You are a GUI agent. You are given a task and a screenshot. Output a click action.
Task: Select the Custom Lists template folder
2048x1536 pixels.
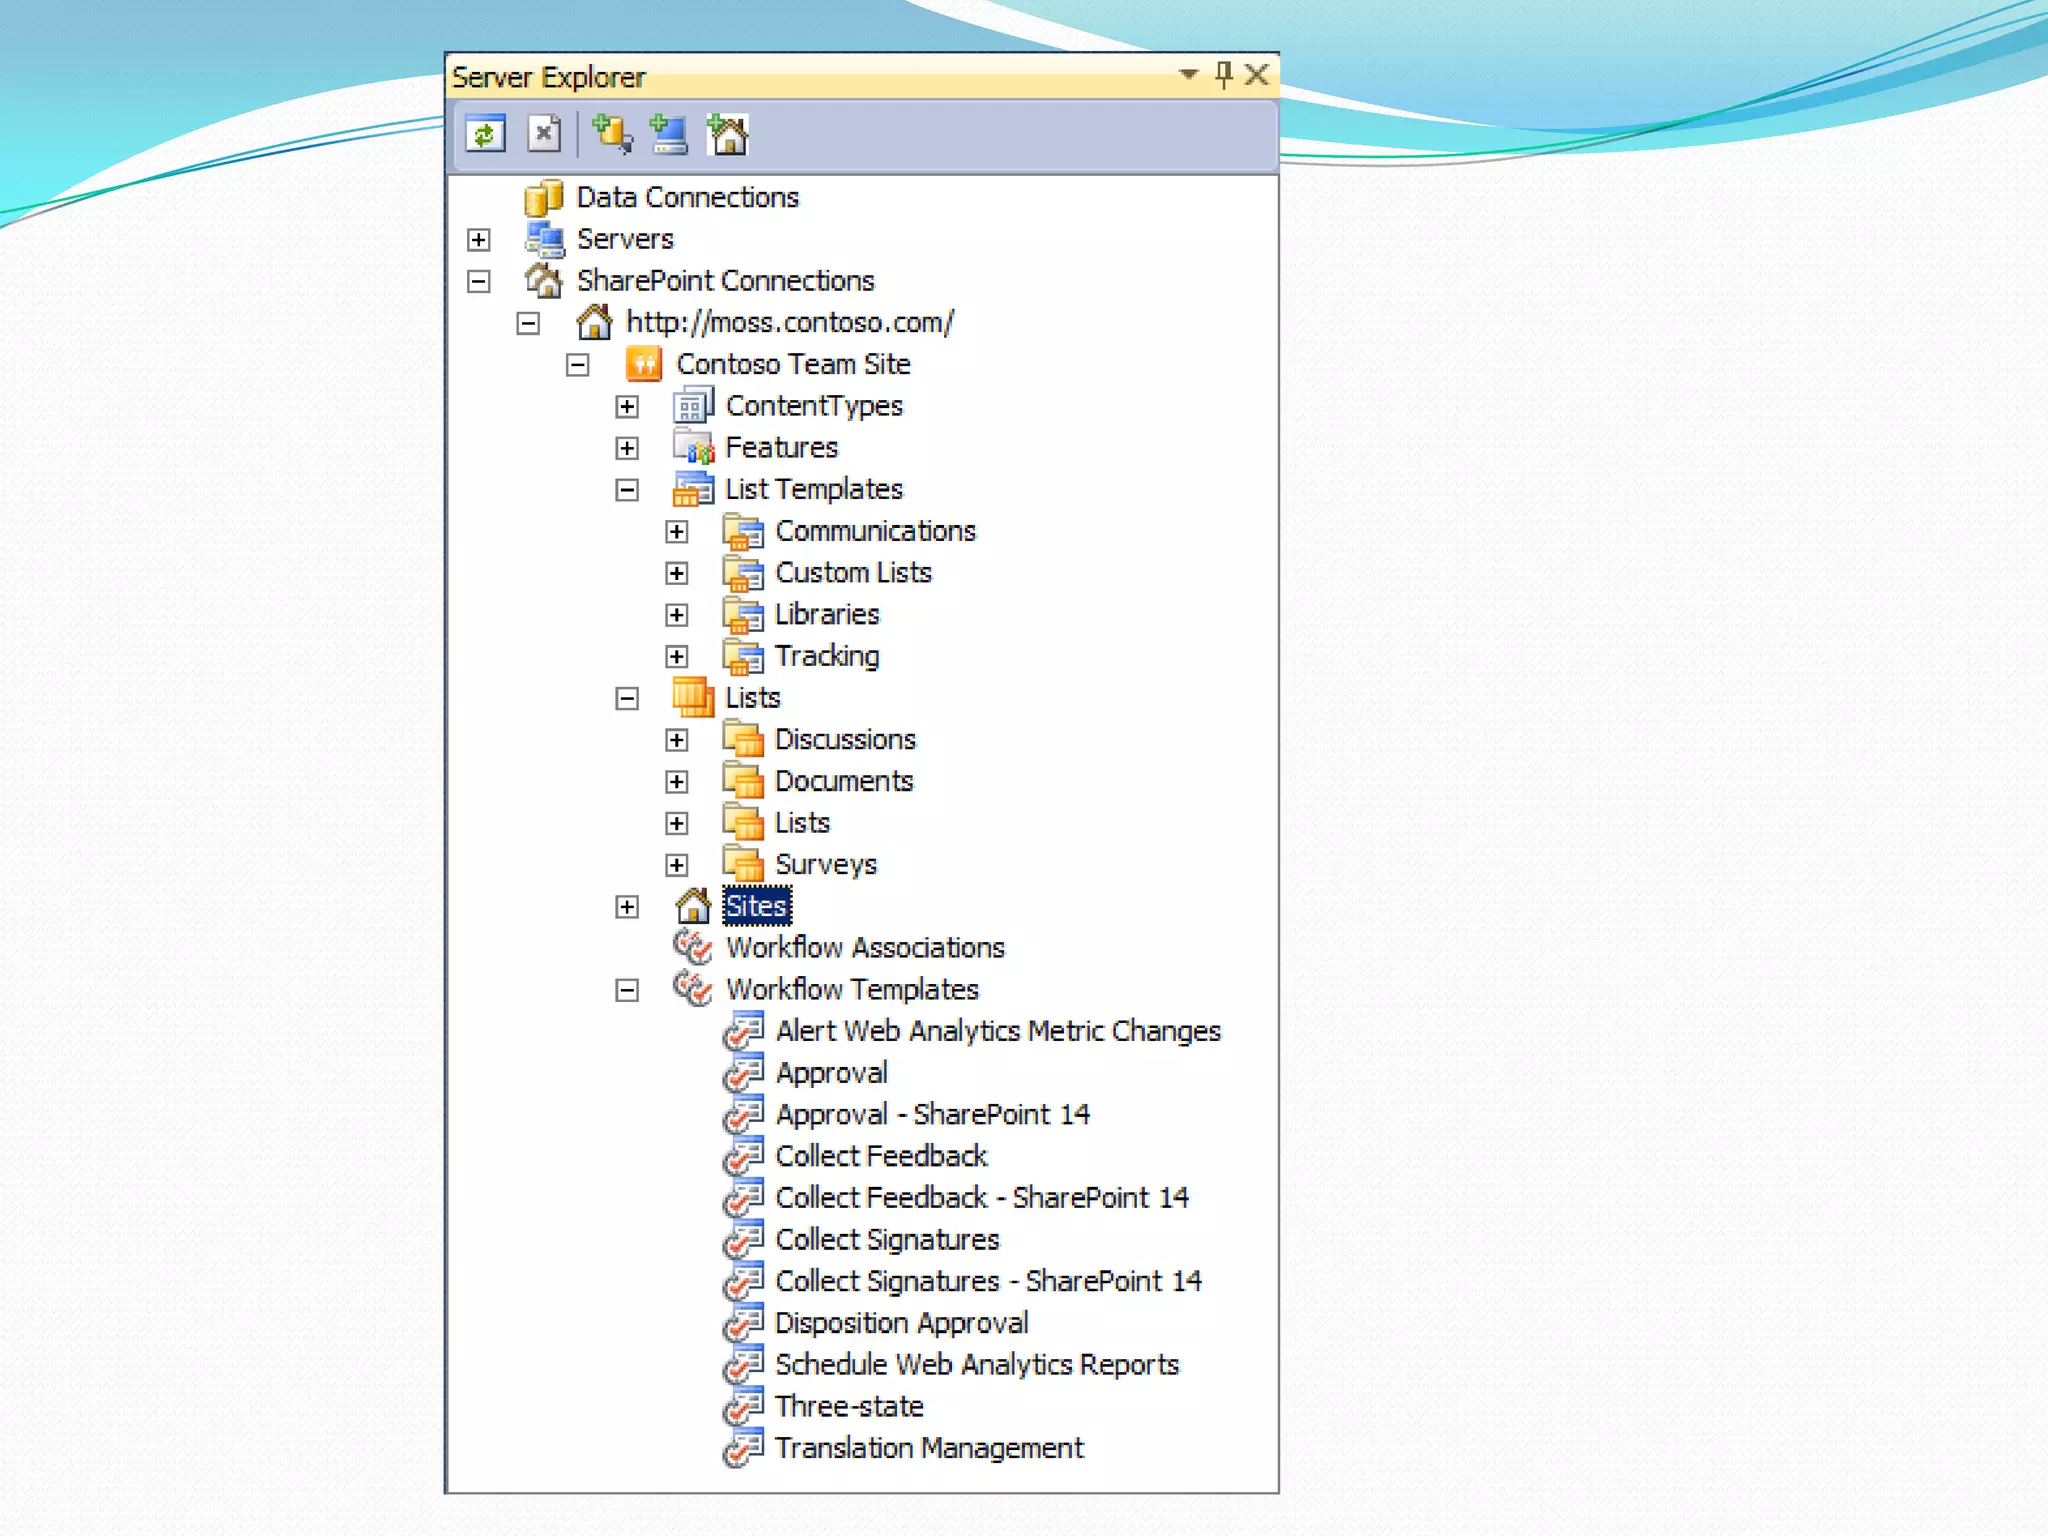[853, 572]
